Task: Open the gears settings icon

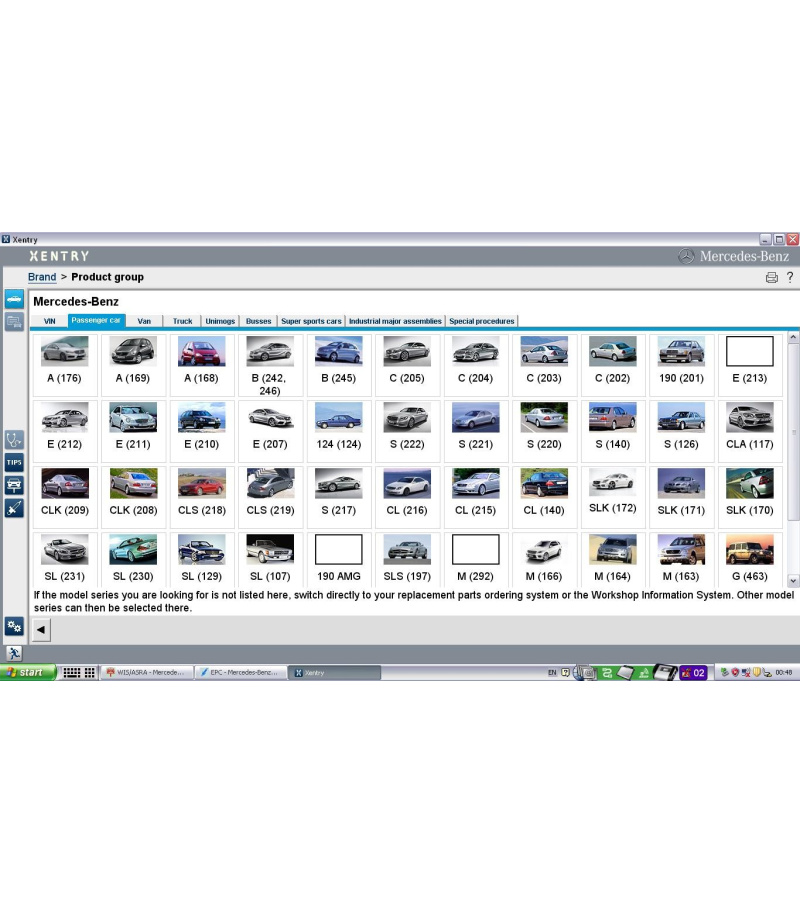Action: coord(14,626)
